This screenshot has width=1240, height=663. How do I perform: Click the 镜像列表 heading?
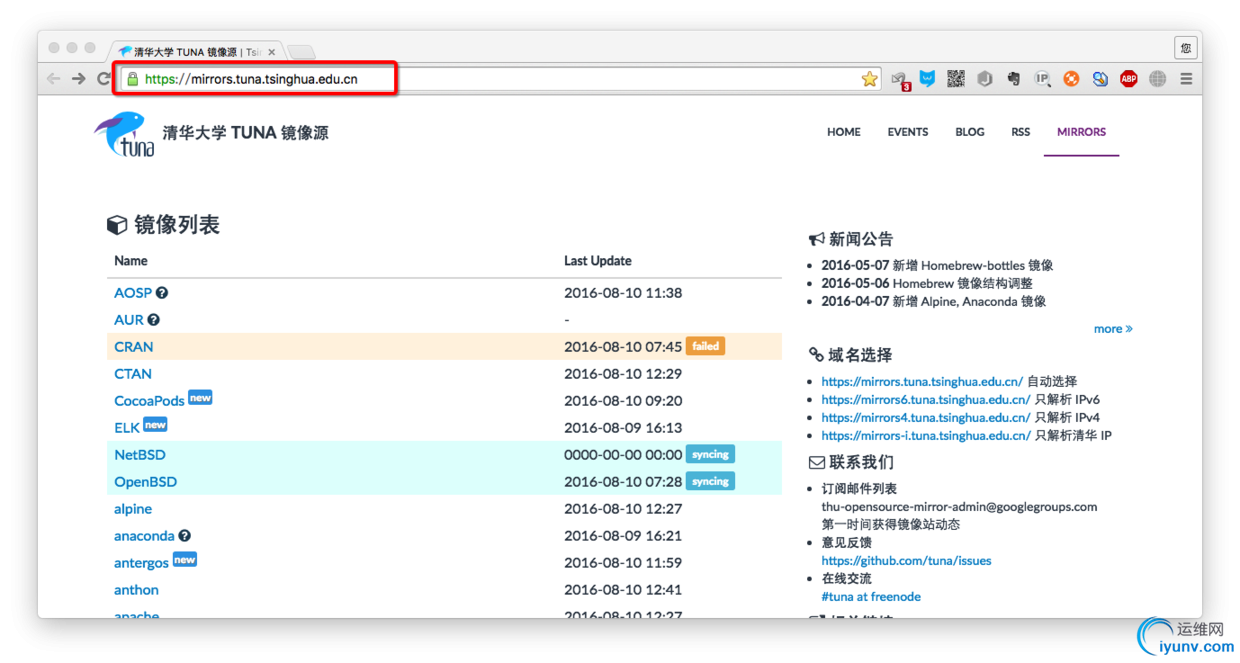coord(163,225)
